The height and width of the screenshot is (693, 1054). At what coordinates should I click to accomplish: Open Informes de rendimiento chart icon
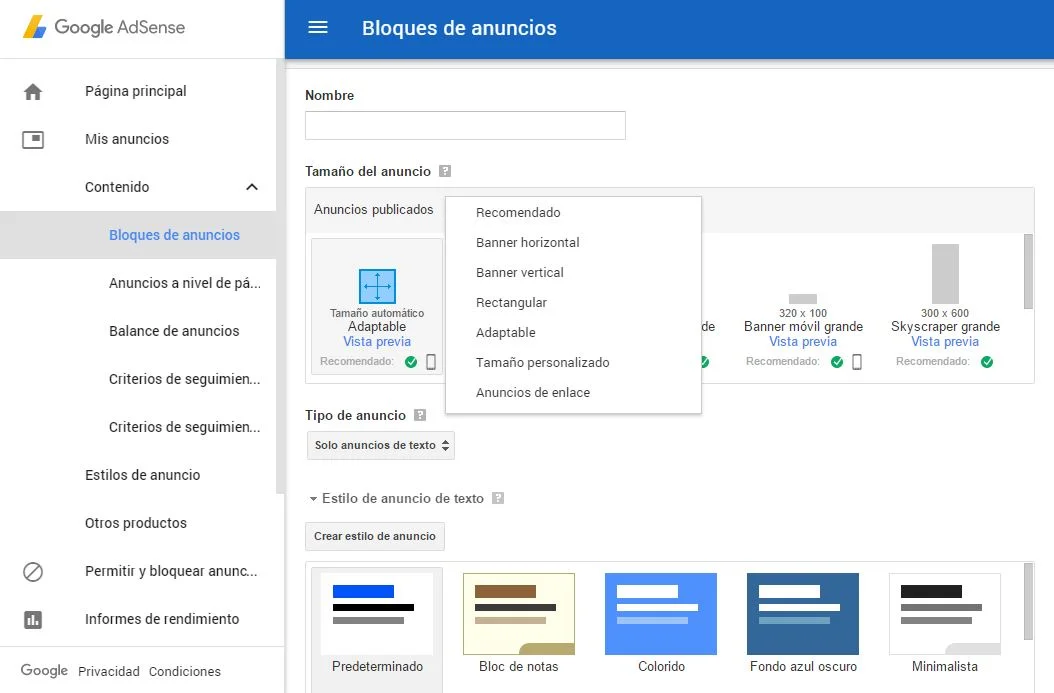click(x=33, y=620)
